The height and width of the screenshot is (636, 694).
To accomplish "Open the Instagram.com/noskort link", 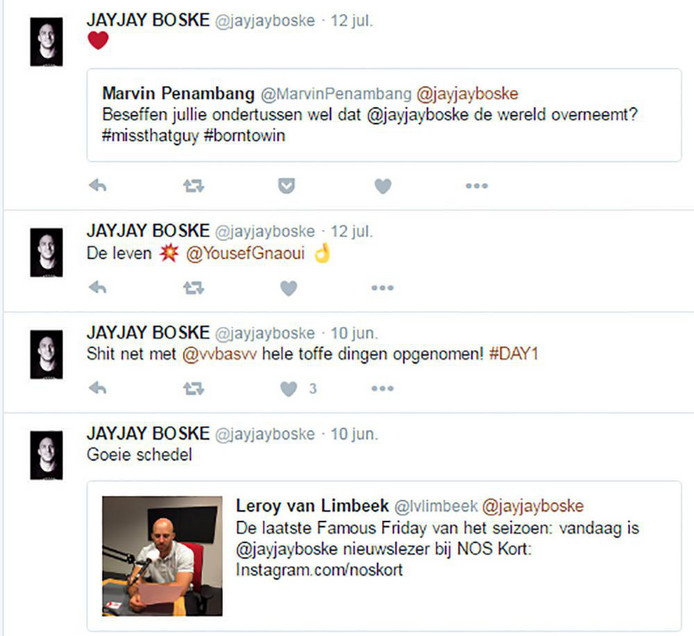I will tap(319, 570).
